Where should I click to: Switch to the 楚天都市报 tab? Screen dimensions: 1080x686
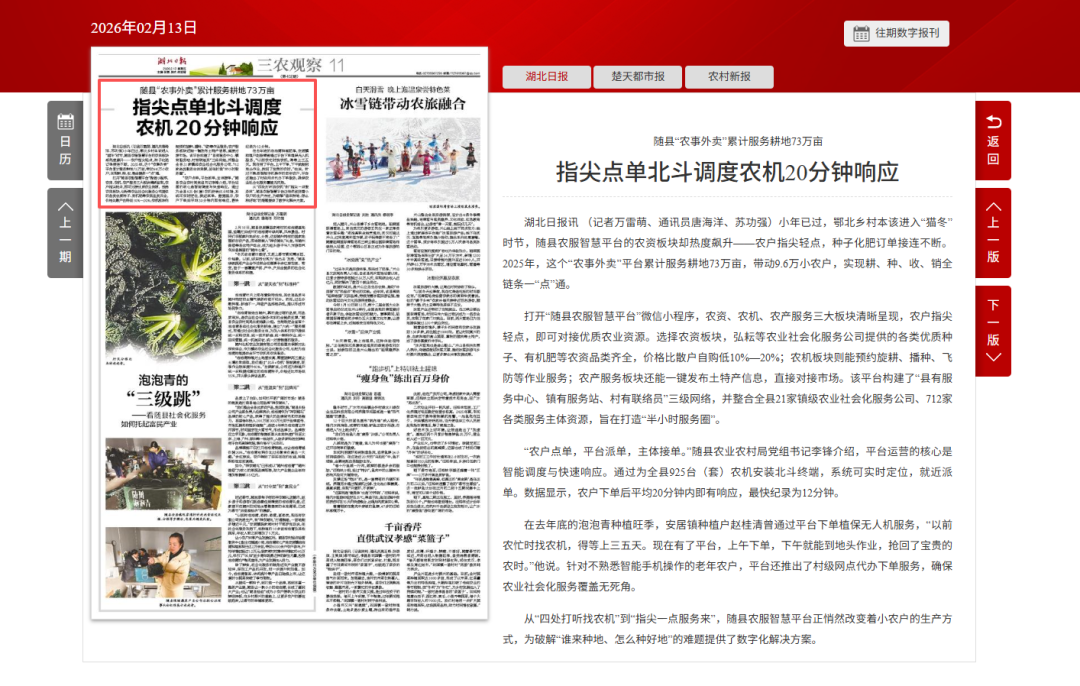click(638, 76)
